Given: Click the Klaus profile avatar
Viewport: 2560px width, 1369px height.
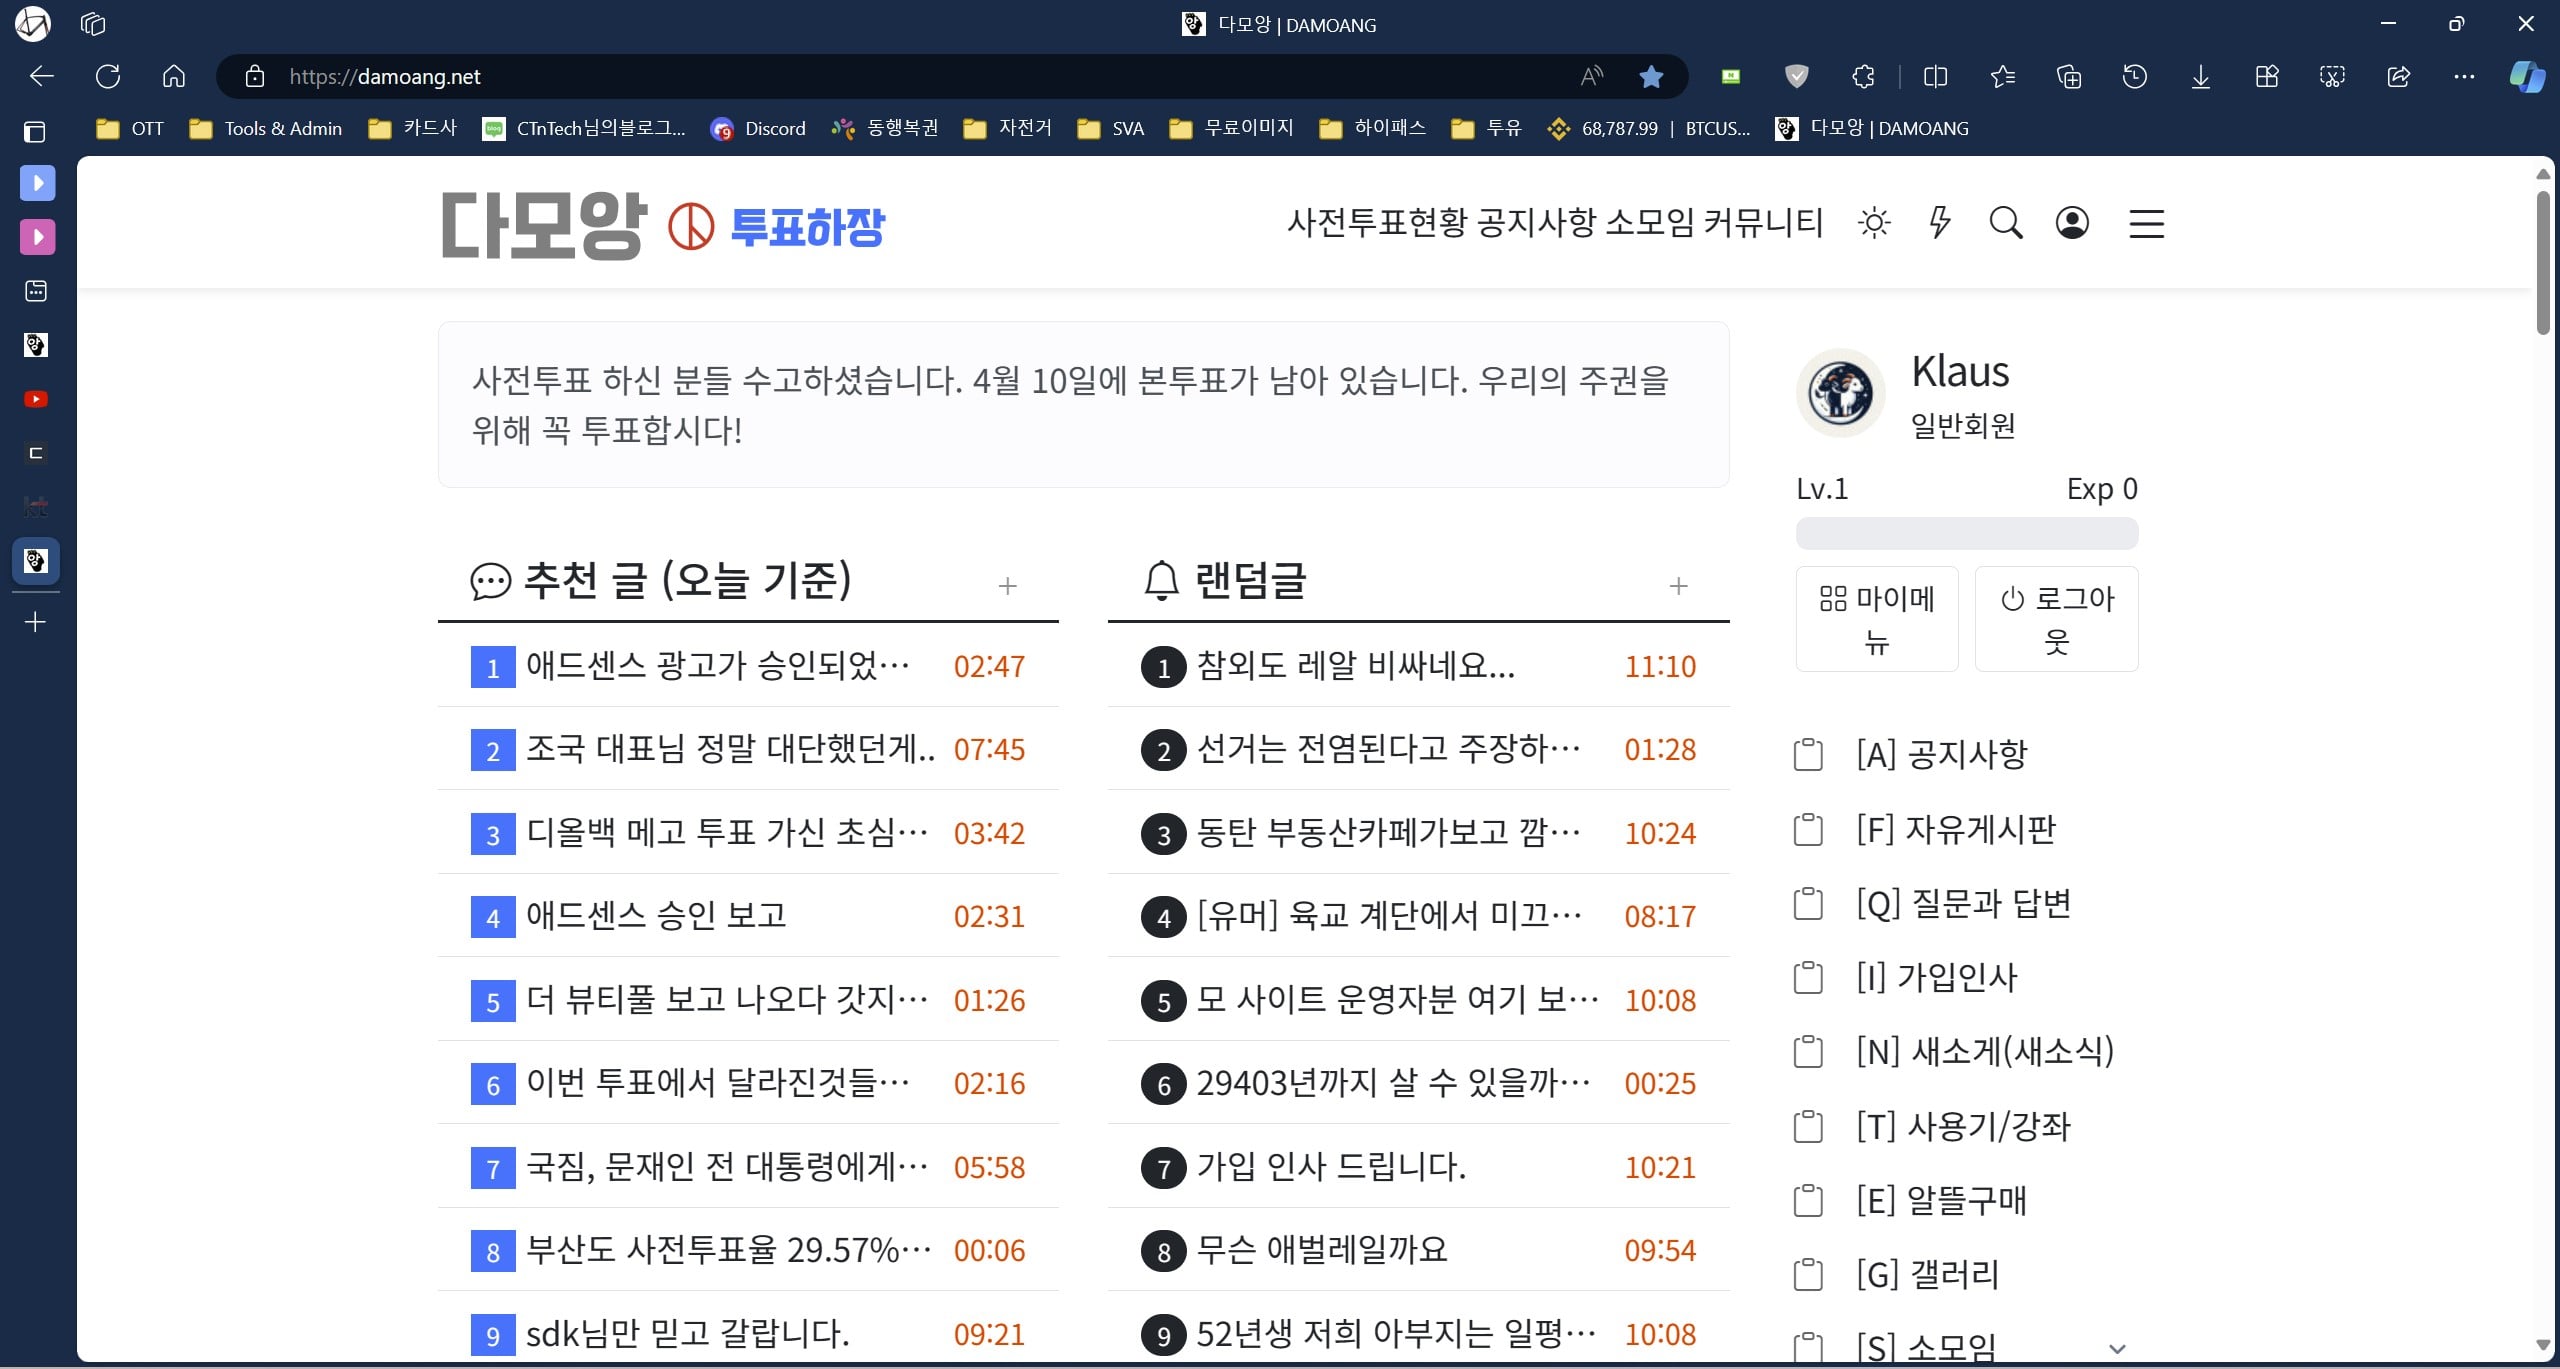Looking at the screenshot, I should 1841,393.
